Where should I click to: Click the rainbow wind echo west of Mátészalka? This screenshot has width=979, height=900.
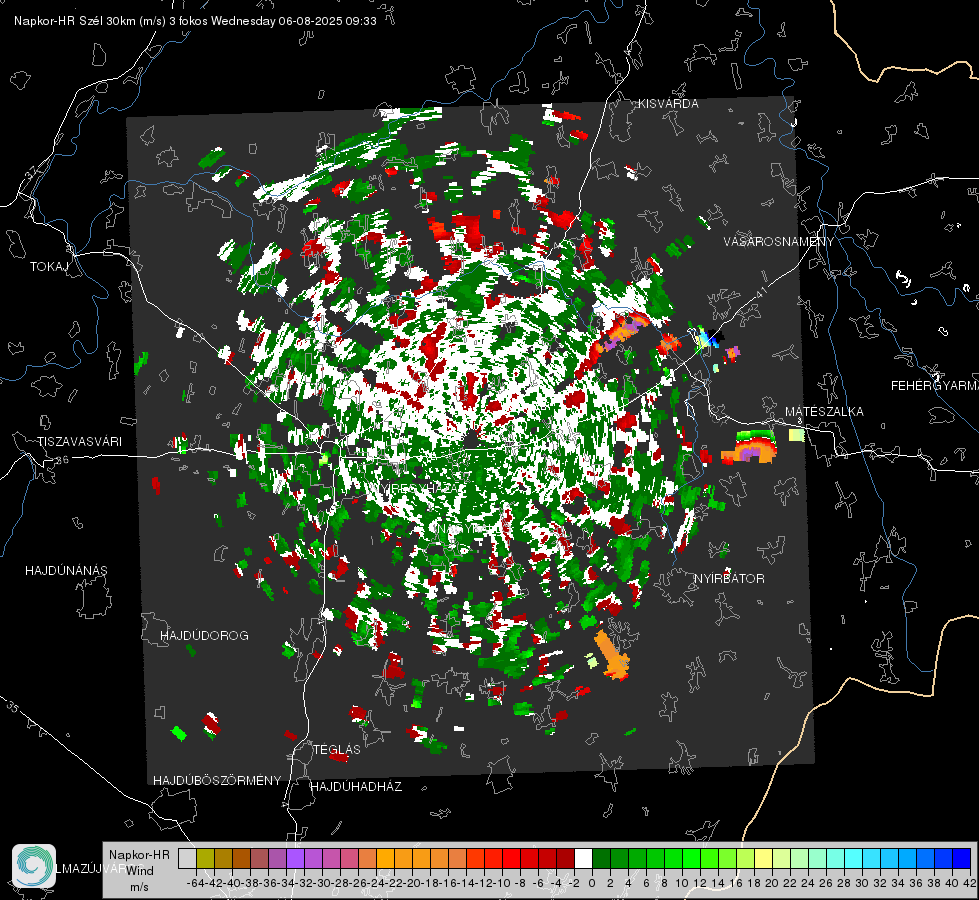[749, 448]
